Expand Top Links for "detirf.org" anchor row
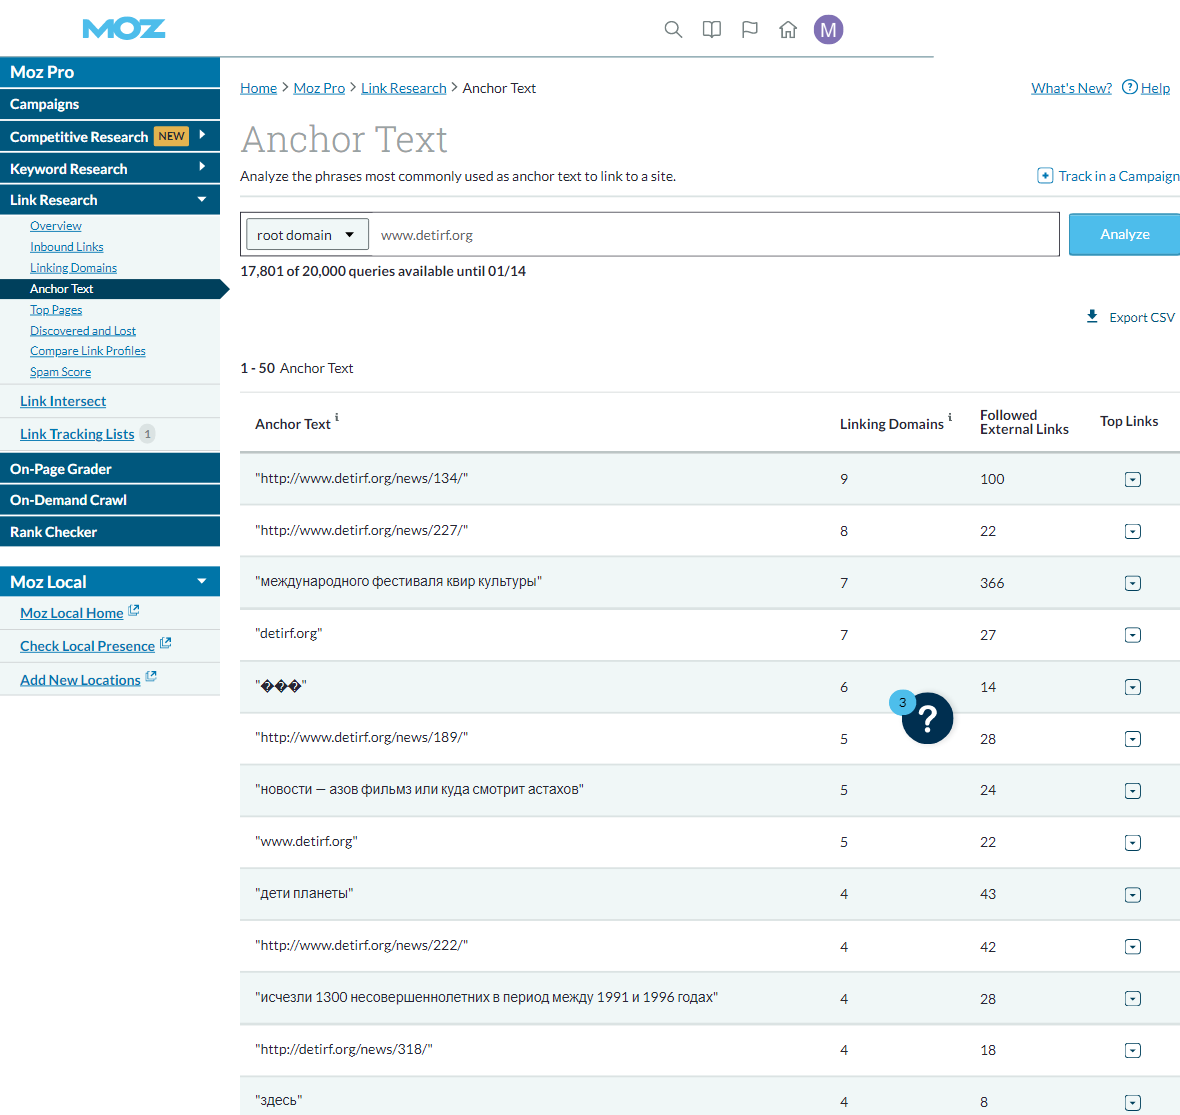This screenshot has width=1180, height=1115. [x=1132, y=635]
